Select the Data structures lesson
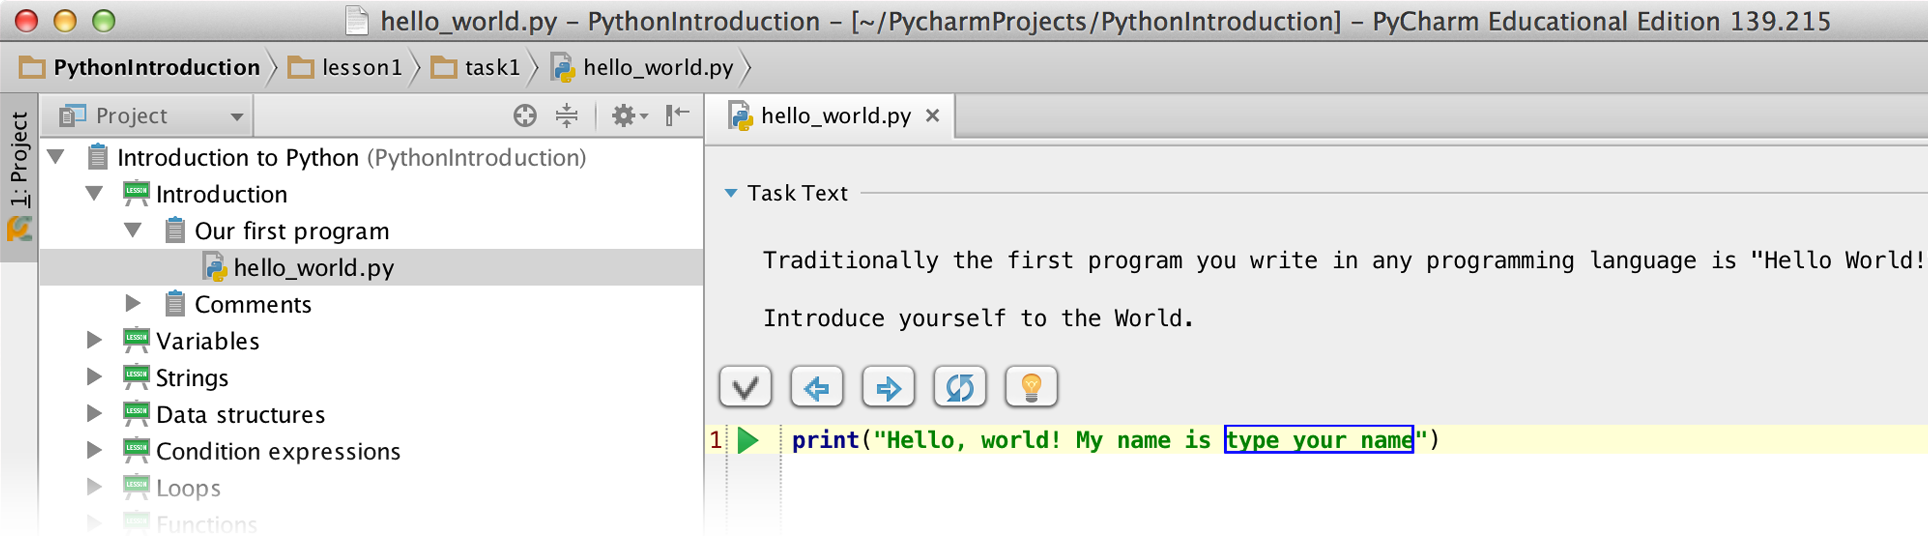This screenshot has height=536, width=1928. pyautogui.click(x=240, y=414)
